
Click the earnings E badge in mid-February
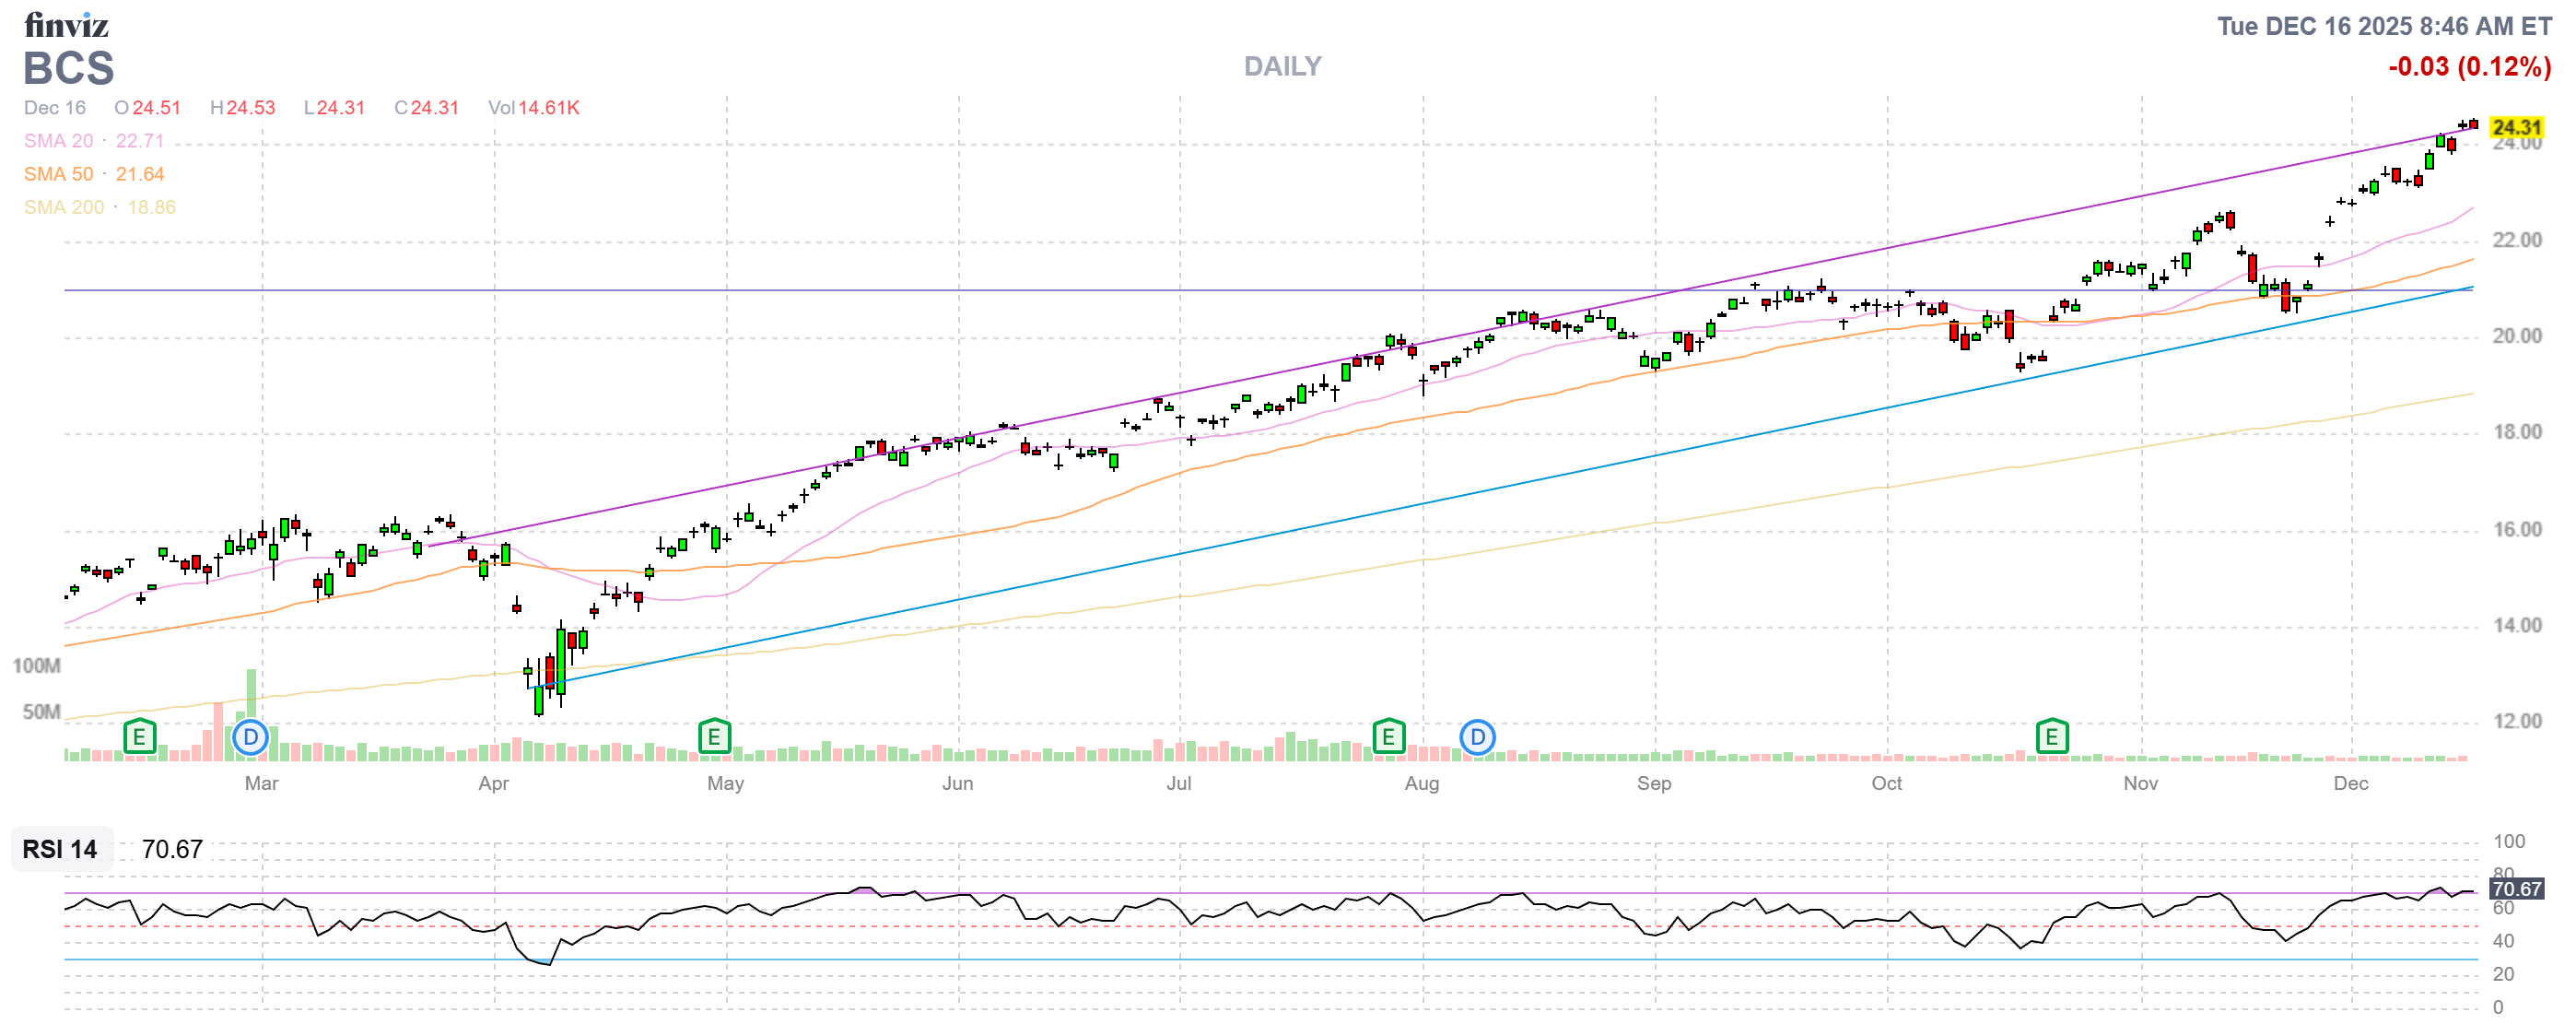click(142, 737)
